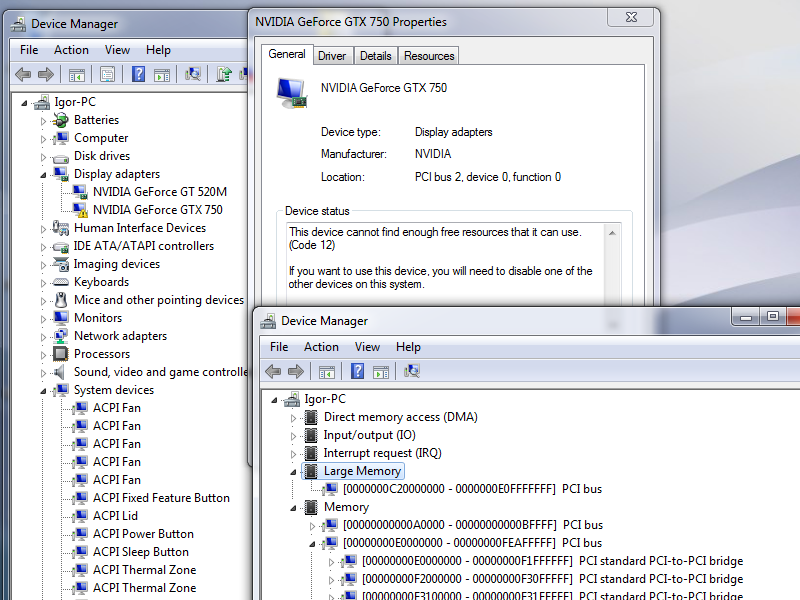
Task: Click scroll-up arrow in Device status box
Action: [612, 233]
